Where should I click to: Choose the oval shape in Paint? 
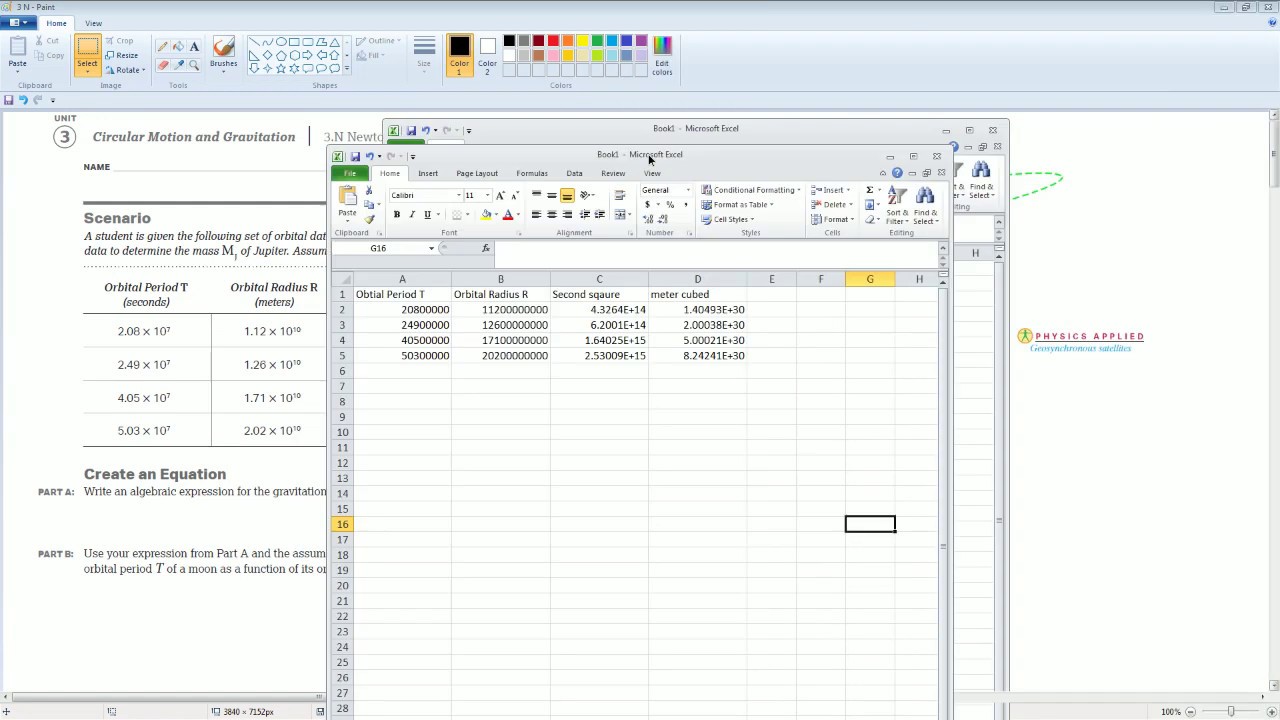coord(282,43)
